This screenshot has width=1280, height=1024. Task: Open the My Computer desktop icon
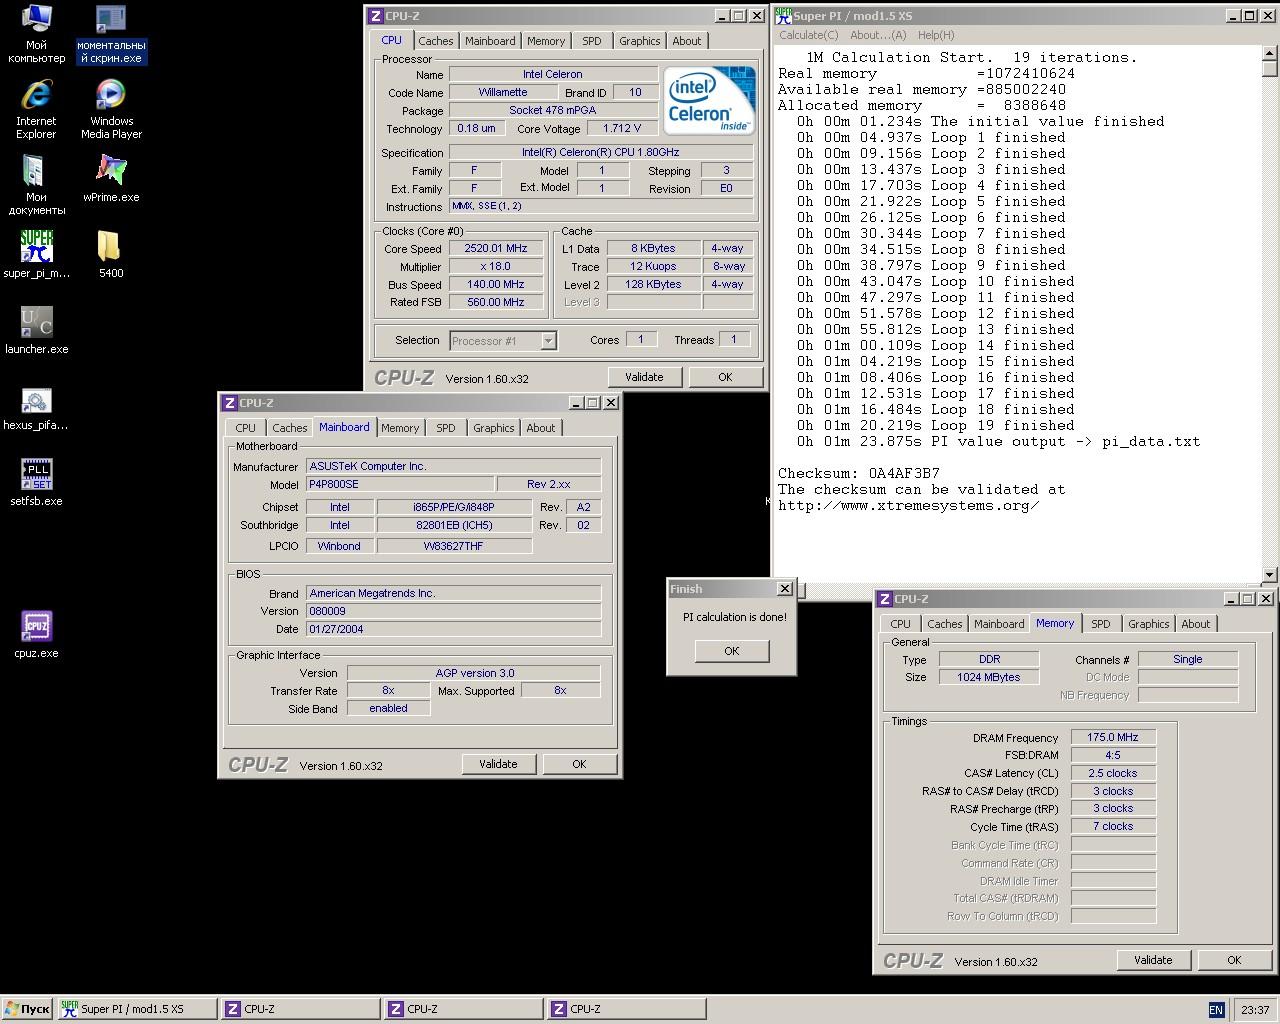36,34
